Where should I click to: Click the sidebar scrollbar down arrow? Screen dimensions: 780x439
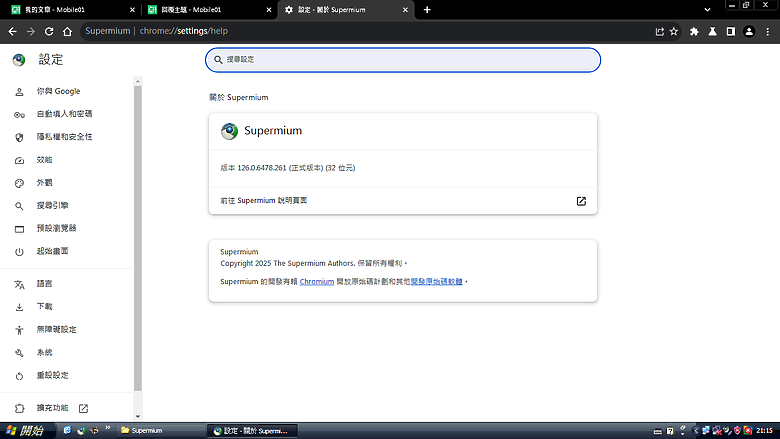click(x=138, y=417)
